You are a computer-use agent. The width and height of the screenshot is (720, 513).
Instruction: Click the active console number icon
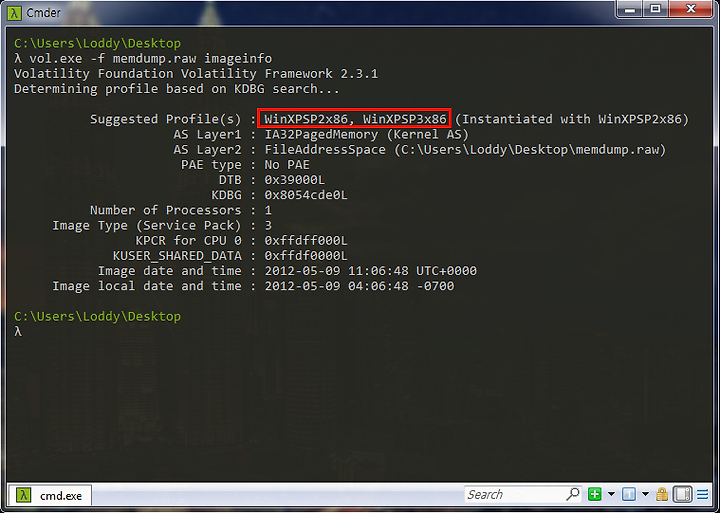point(629,495)
